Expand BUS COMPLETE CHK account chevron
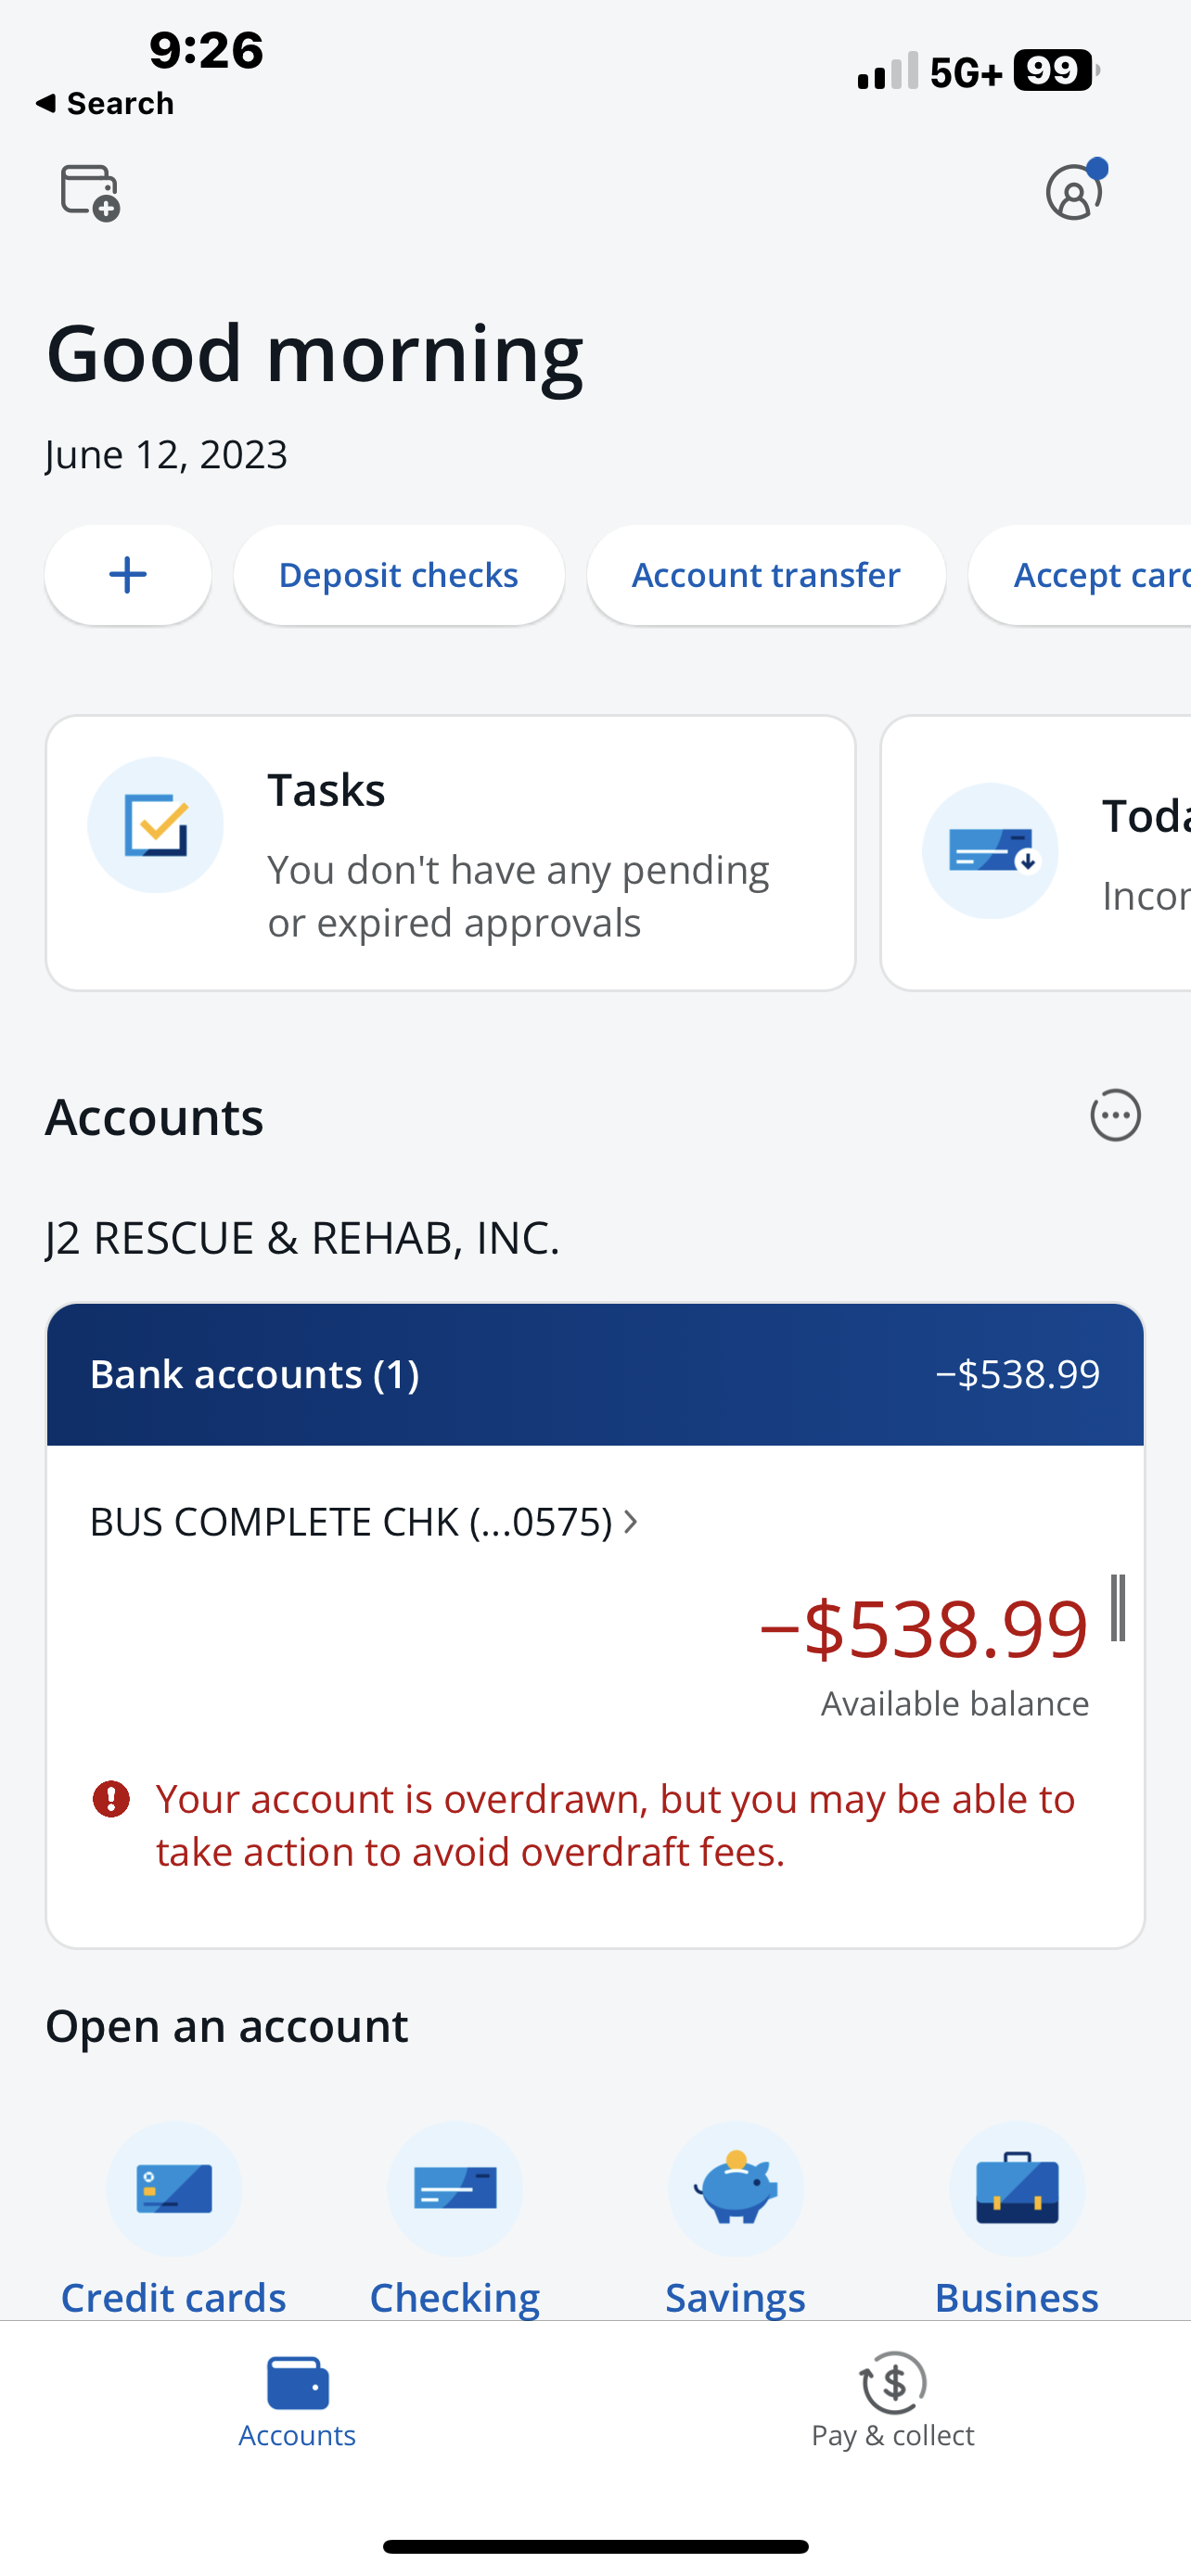This screenshot has height=2576, width=1191. 631,1522
